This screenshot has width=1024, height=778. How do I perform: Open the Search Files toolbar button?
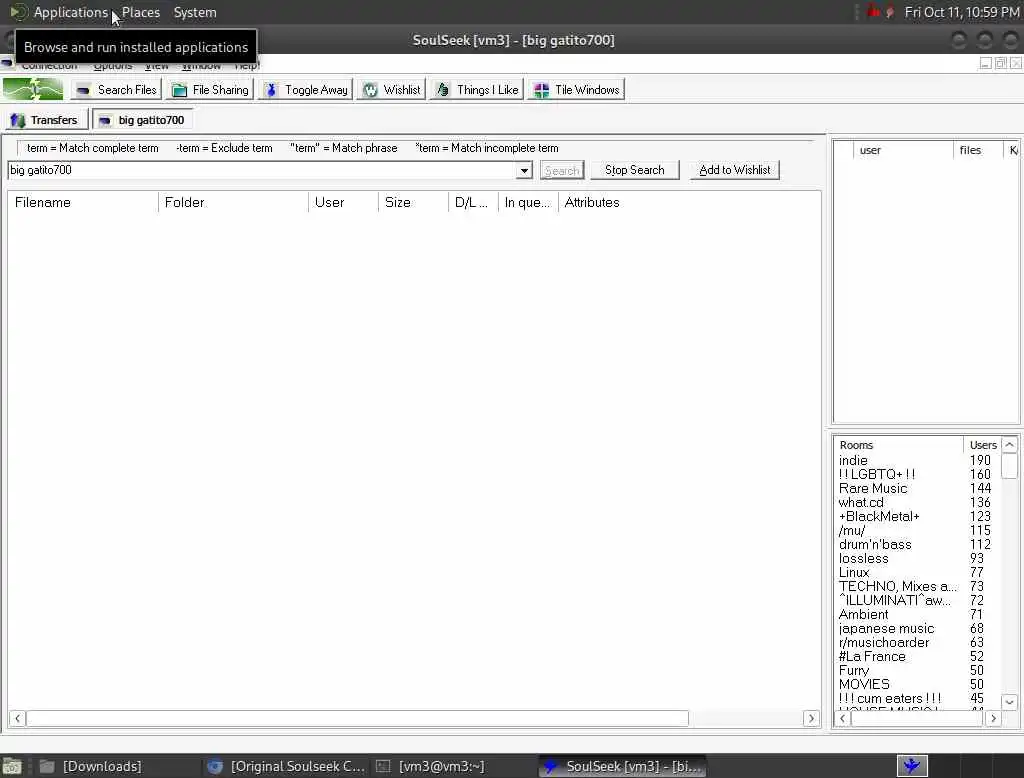click(116, 90)
